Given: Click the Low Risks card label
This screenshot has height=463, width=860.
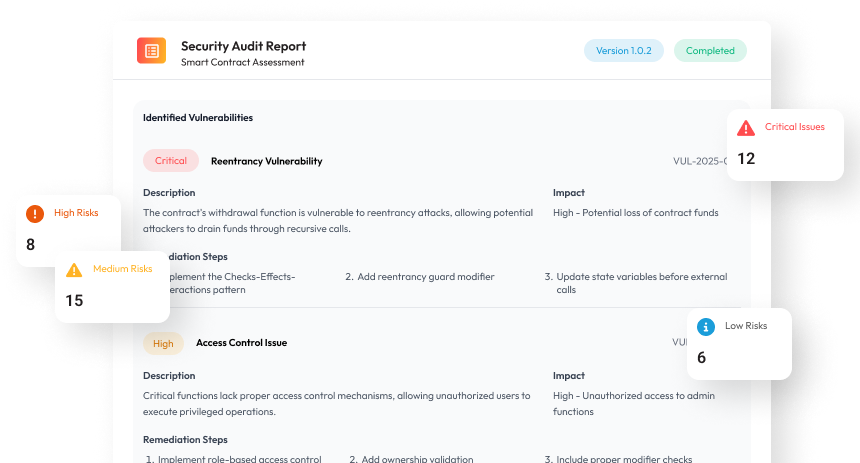Looking at the screenshot, I should [x=746, y=326].
